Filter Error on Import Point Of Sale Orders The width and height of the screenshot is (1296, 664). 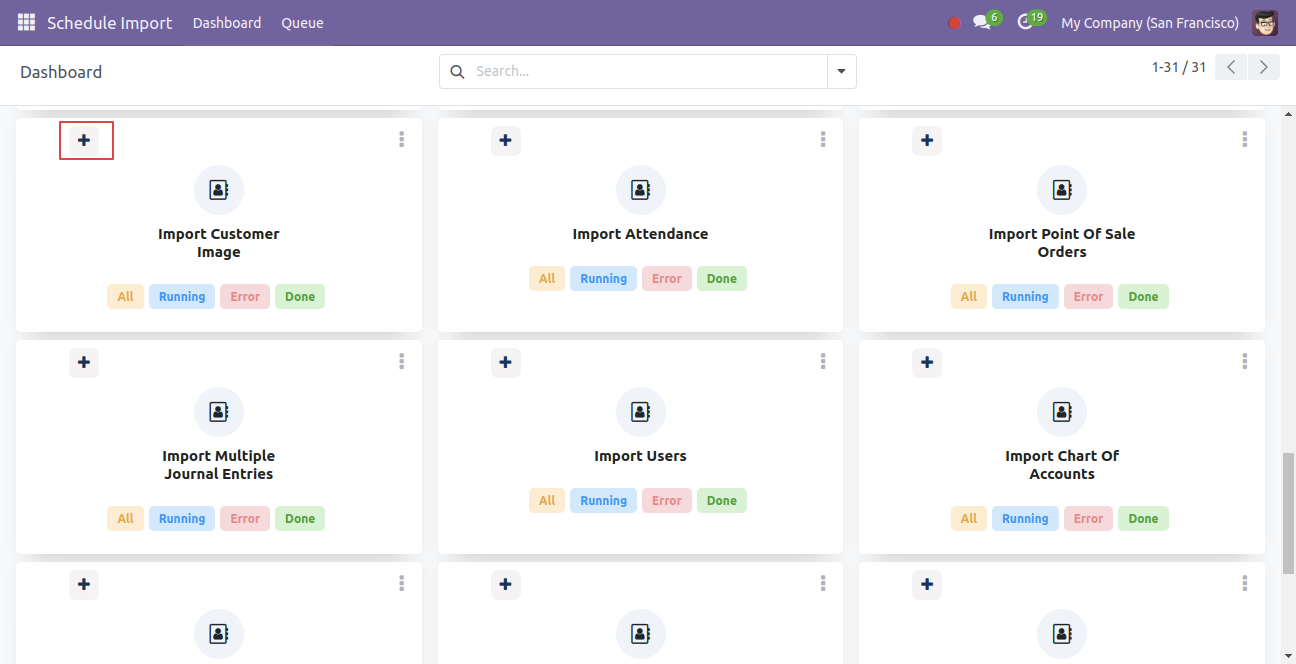pyautogui.click(x=1088, y=297)
